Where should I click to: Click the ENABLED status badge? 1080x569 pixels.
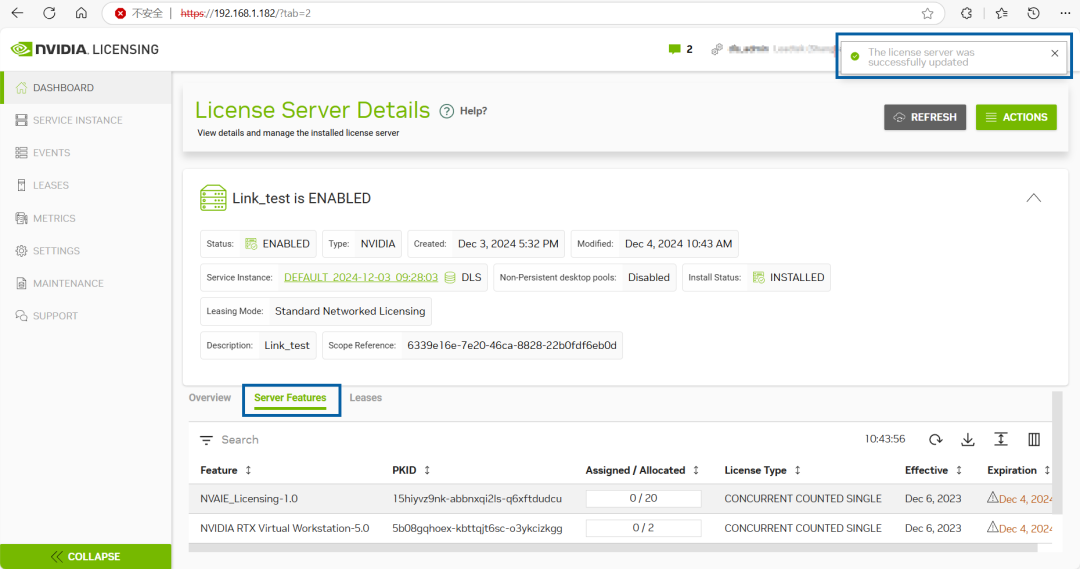click(x=278, y=244)
